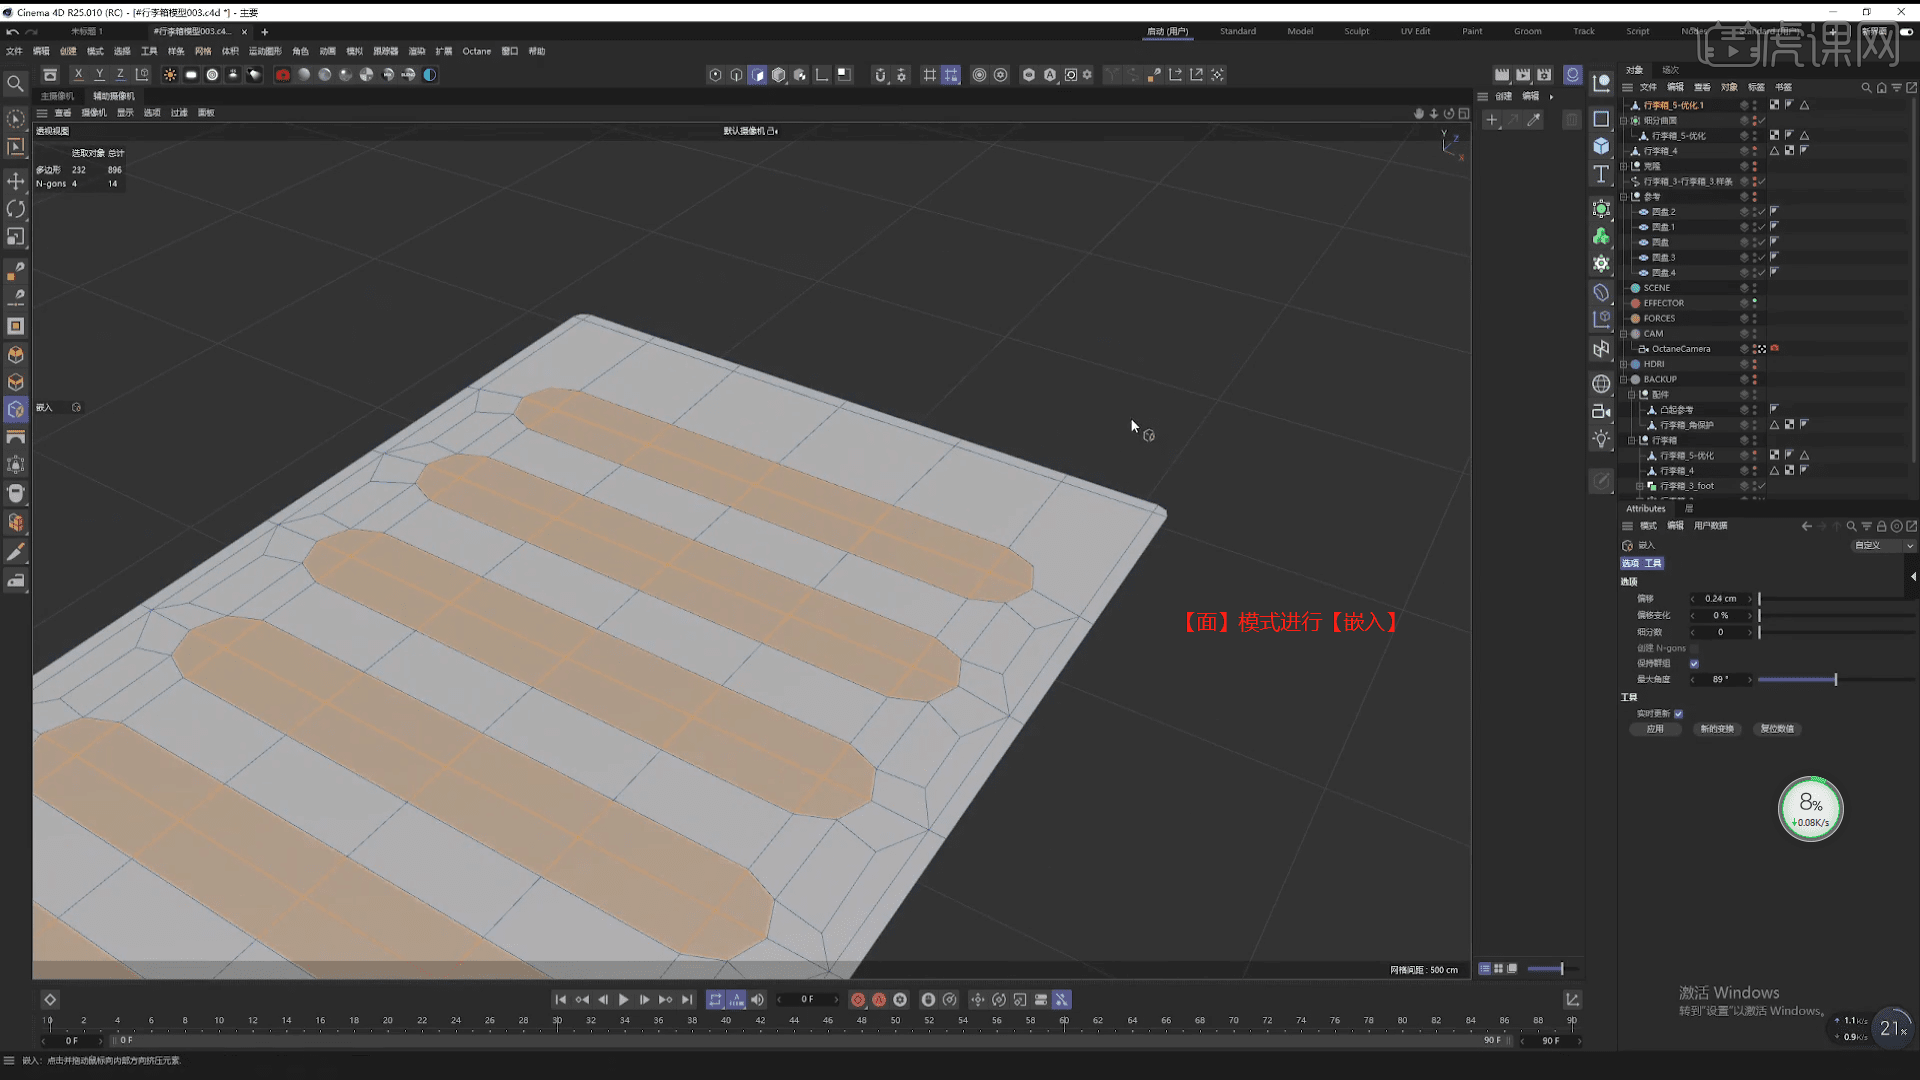
Task: Open render settings clapper icon
Action: (x=1544, y=75)
